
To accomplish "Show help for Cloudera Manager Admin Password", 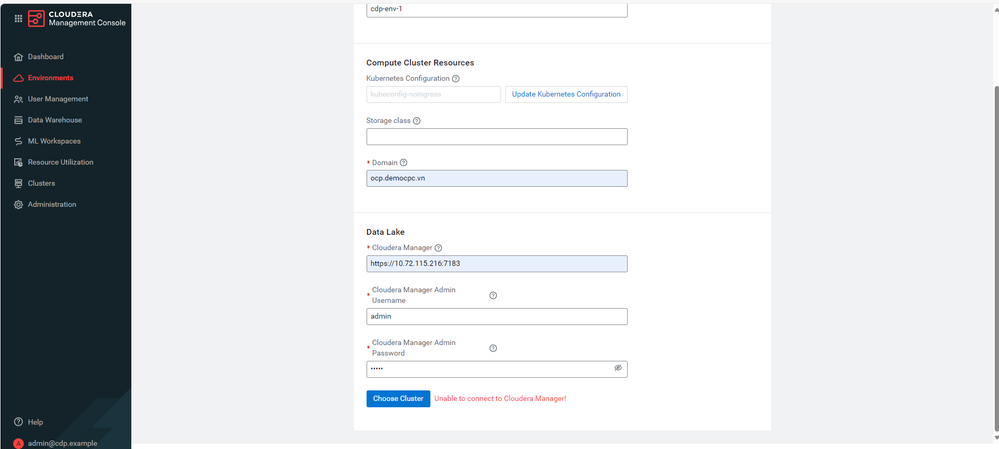I will 493,348.
